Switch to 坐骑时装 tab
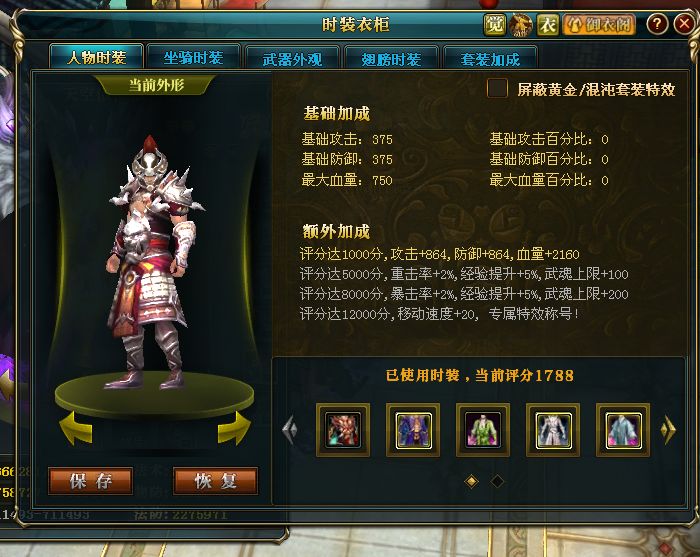The image size is (700, 557). (193, 58)
